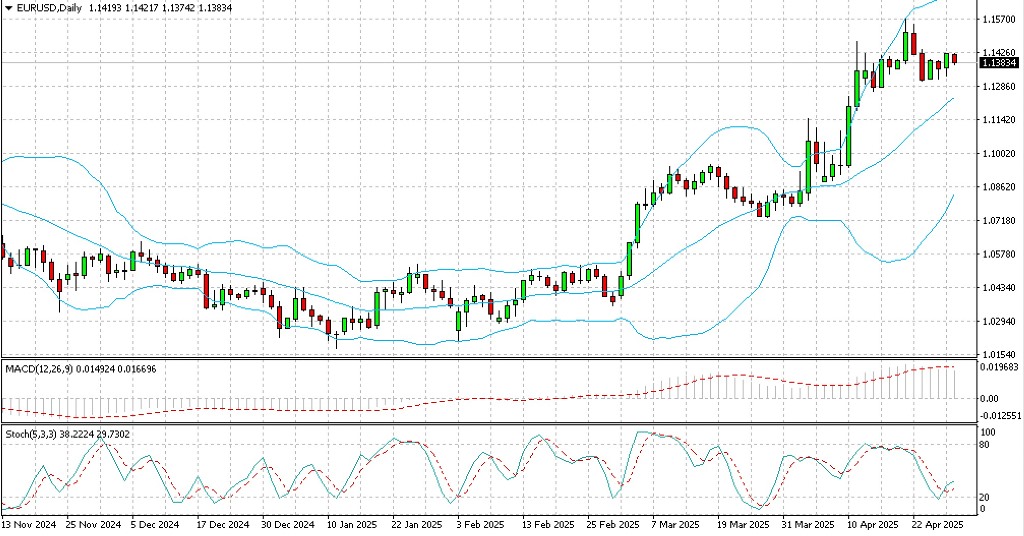Click the current price label 1.13834
The height and width of the screenshot is (536, 1024).
pos(1000,62)
